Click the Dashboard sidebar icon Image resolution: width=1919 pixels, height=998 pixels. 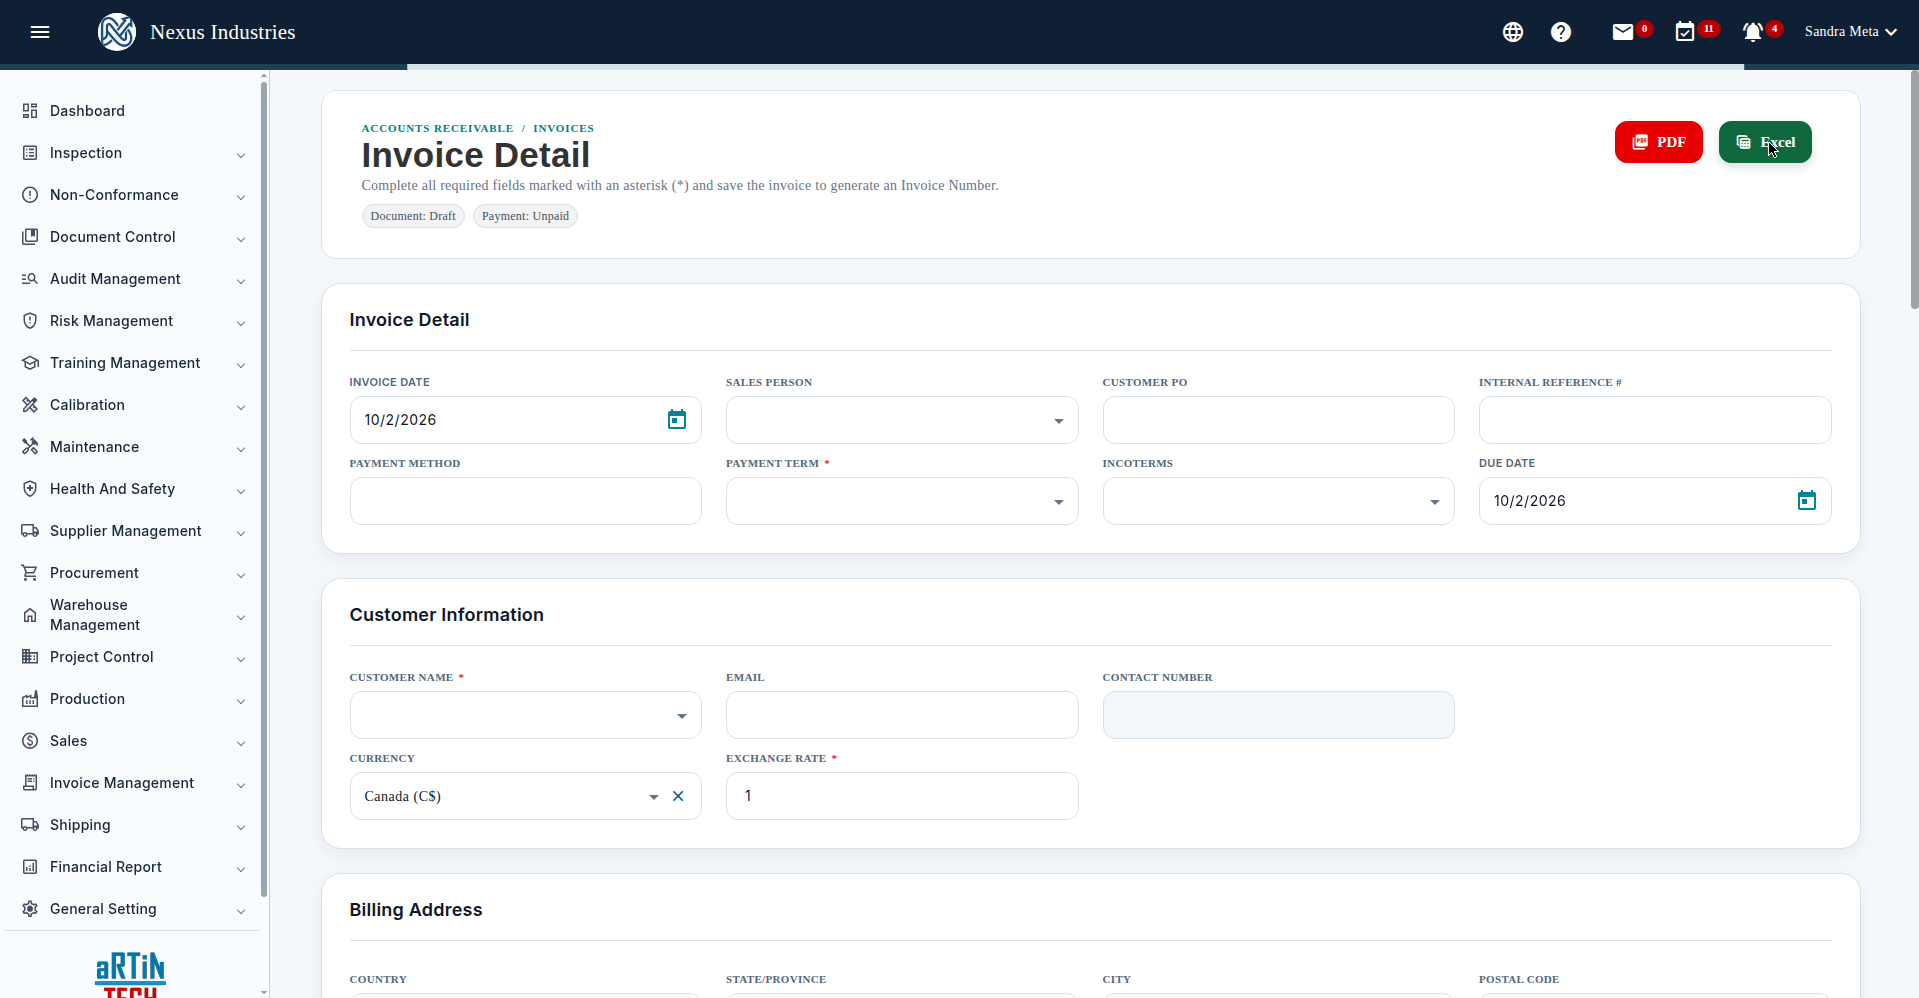point(30,111)
